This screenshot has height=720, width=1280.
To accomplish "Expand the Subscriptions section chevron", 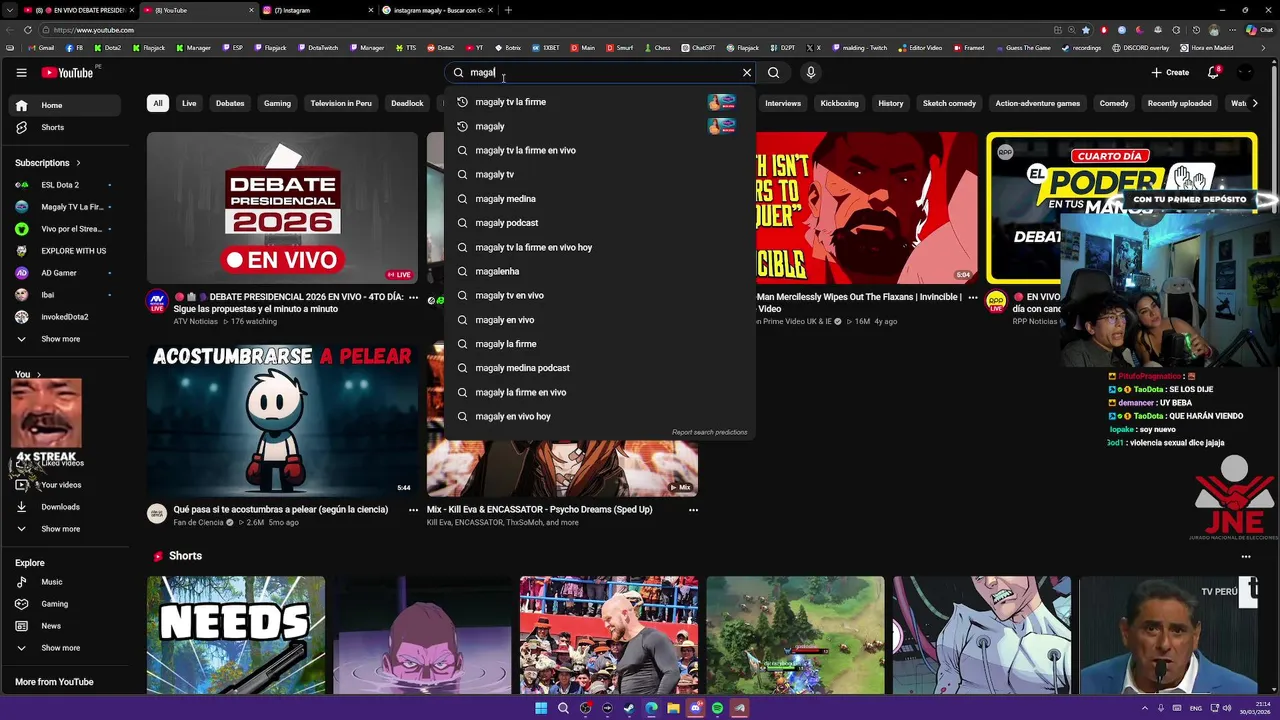I will tap(78, 163).
